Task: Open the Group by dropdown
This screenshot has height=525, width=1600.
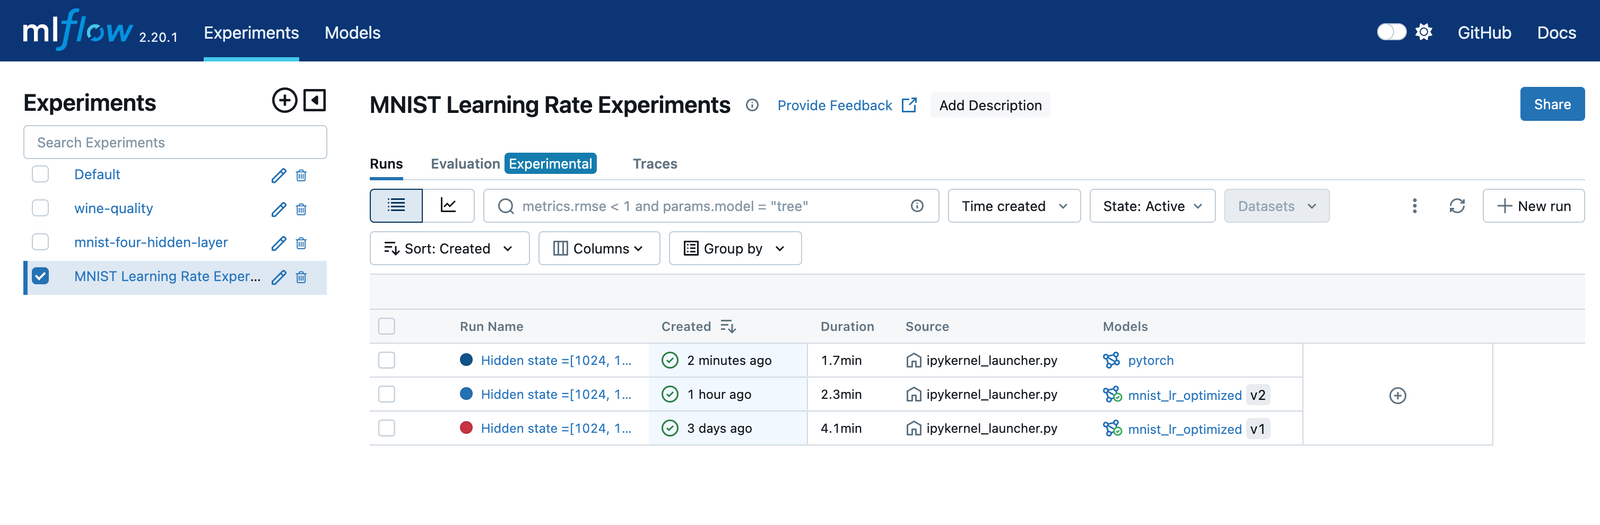Action: (735, 249)
